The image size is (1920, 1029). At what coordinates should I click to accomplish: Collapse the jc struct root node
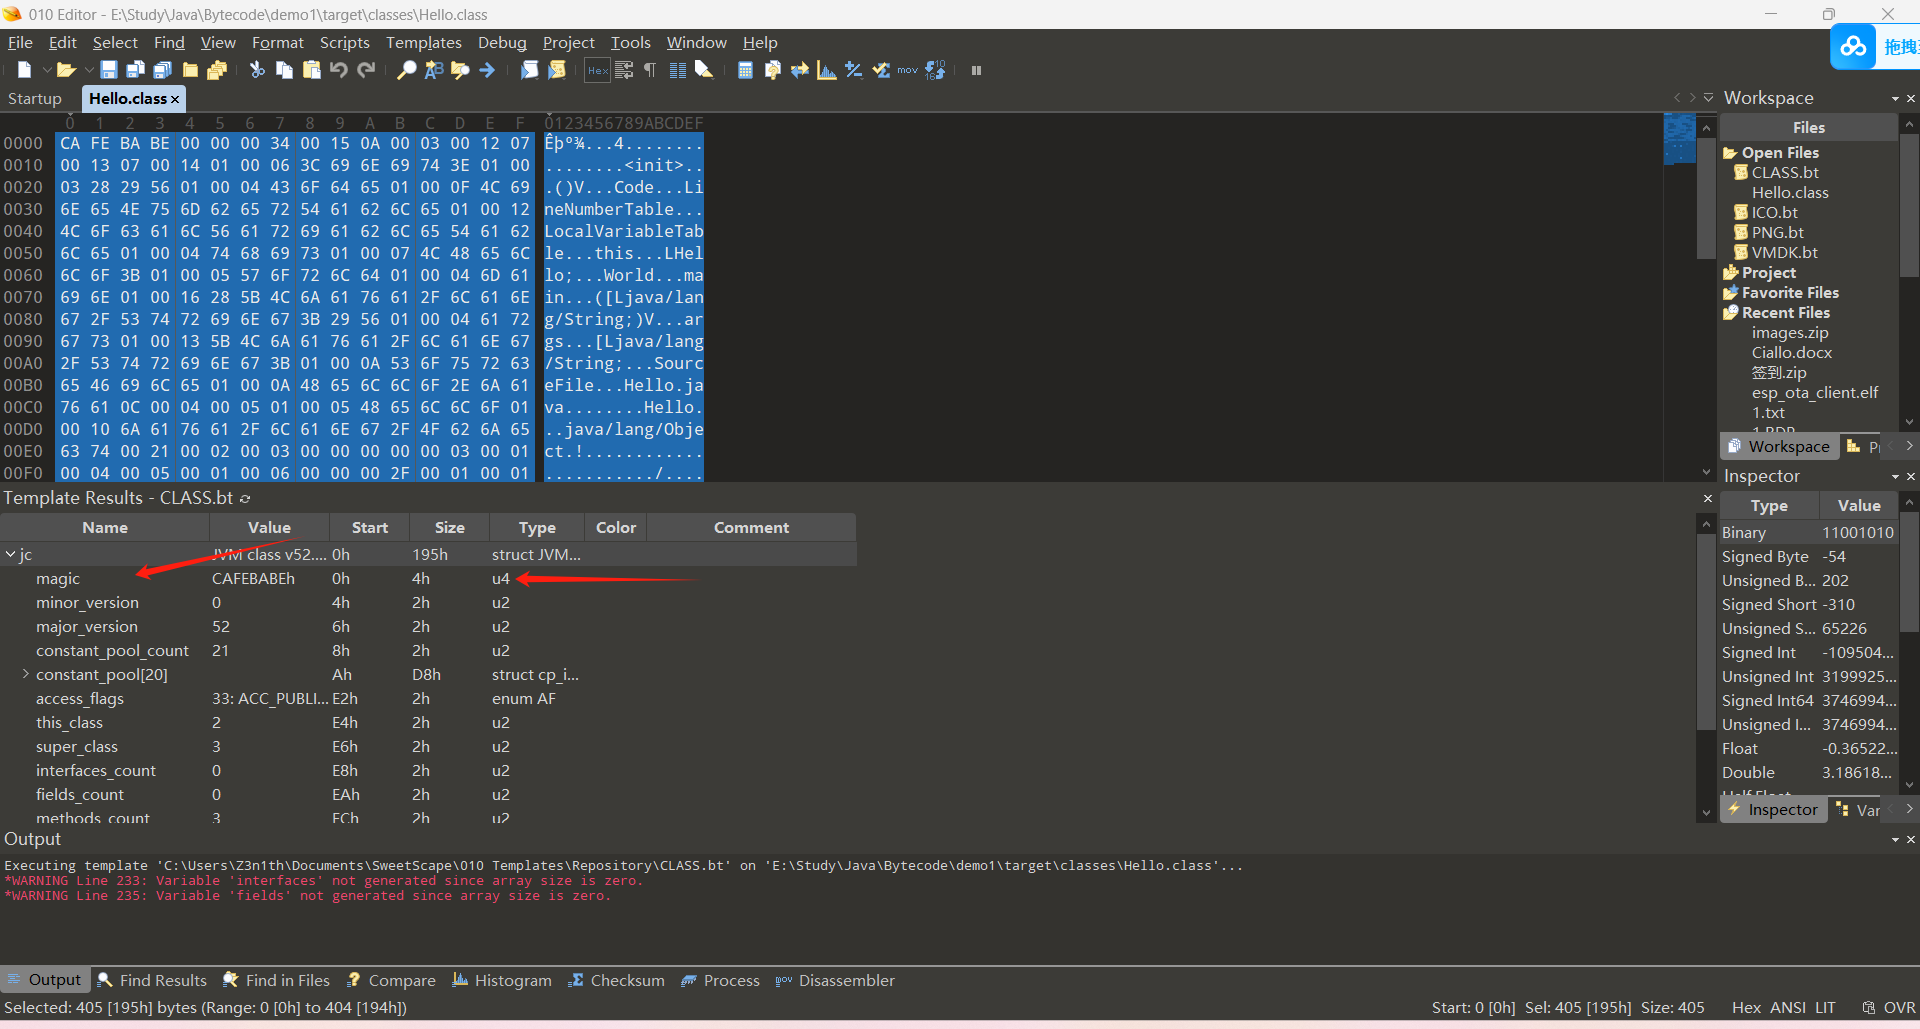pyautogui.click(x=10, y=554)
